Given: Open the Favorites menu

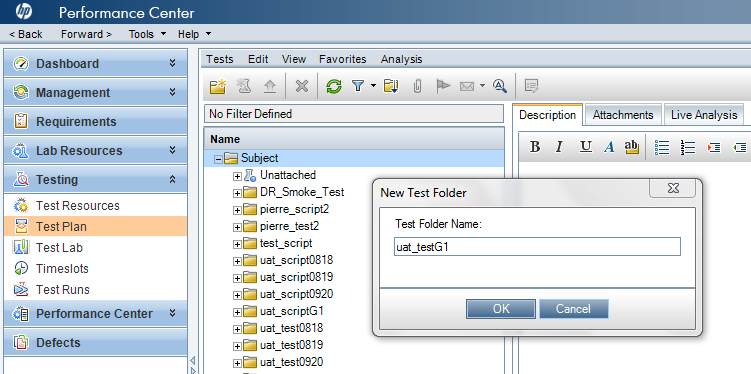Looking at the screenshot, I should point(342,59).
